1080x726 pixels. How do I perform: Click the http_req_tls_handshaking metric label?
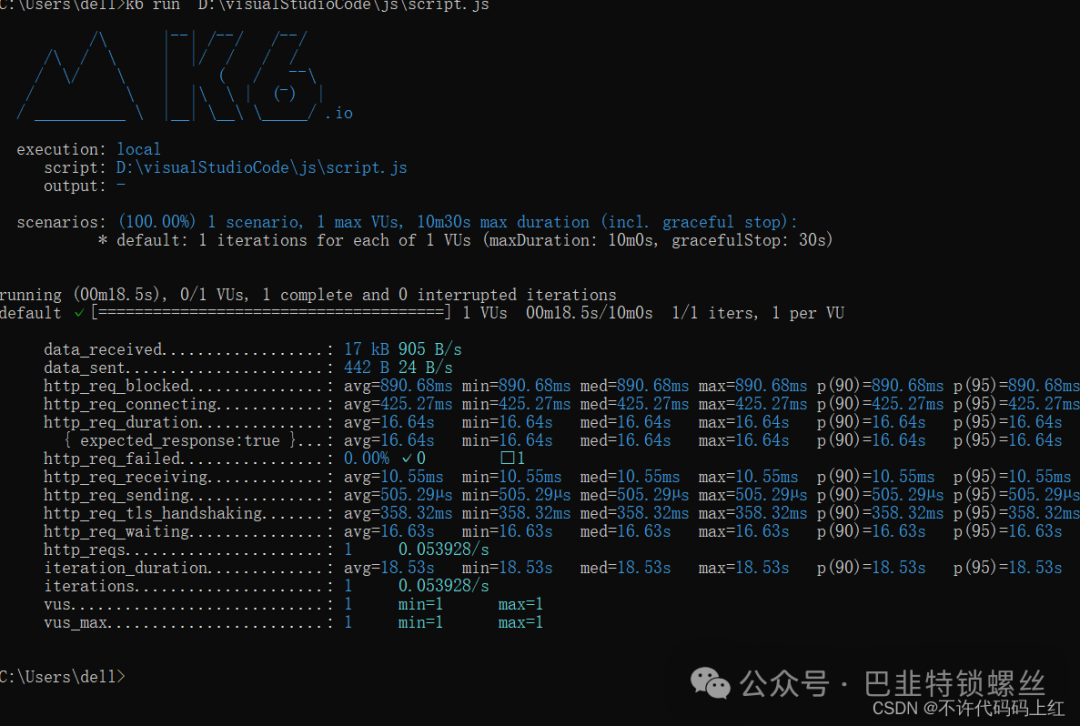(x=154, y=514)
